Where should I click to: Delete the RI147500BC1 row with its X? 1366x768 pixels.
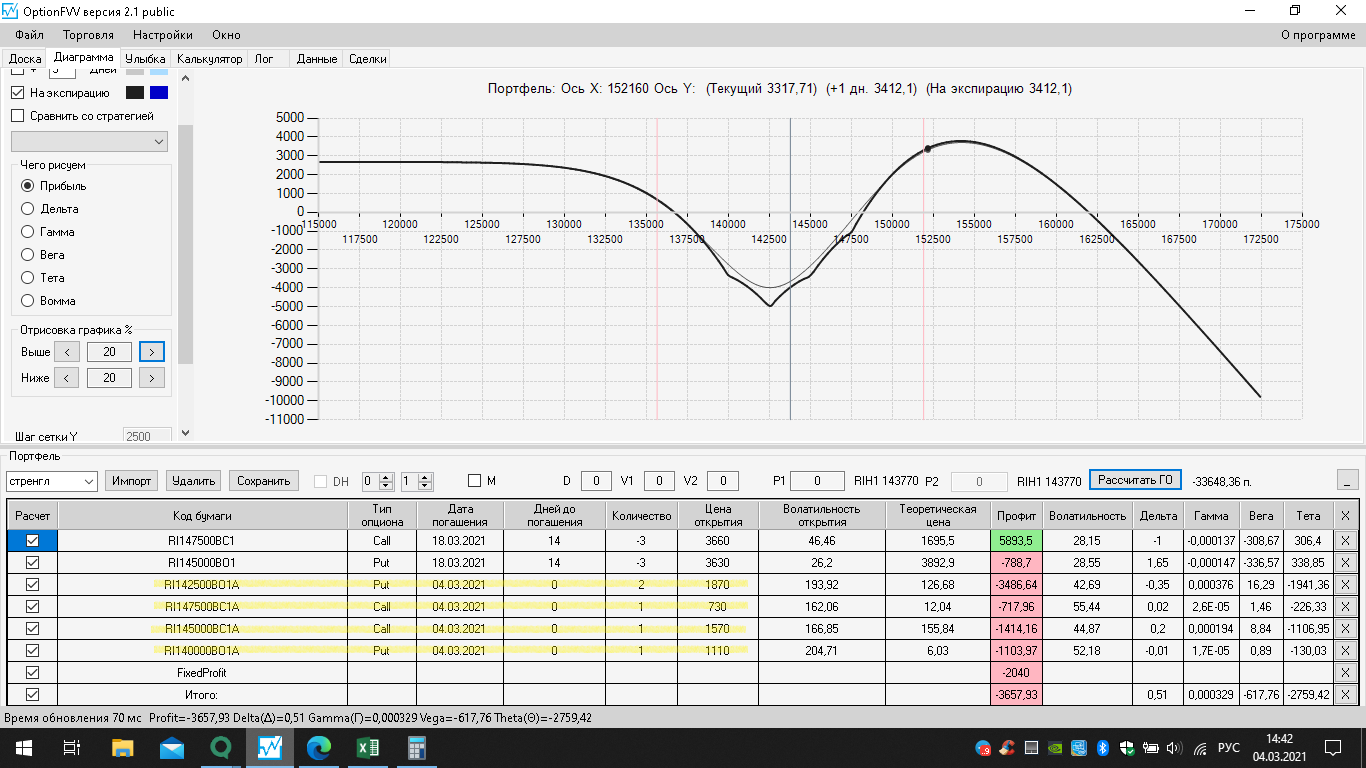tap(1345, 540)
